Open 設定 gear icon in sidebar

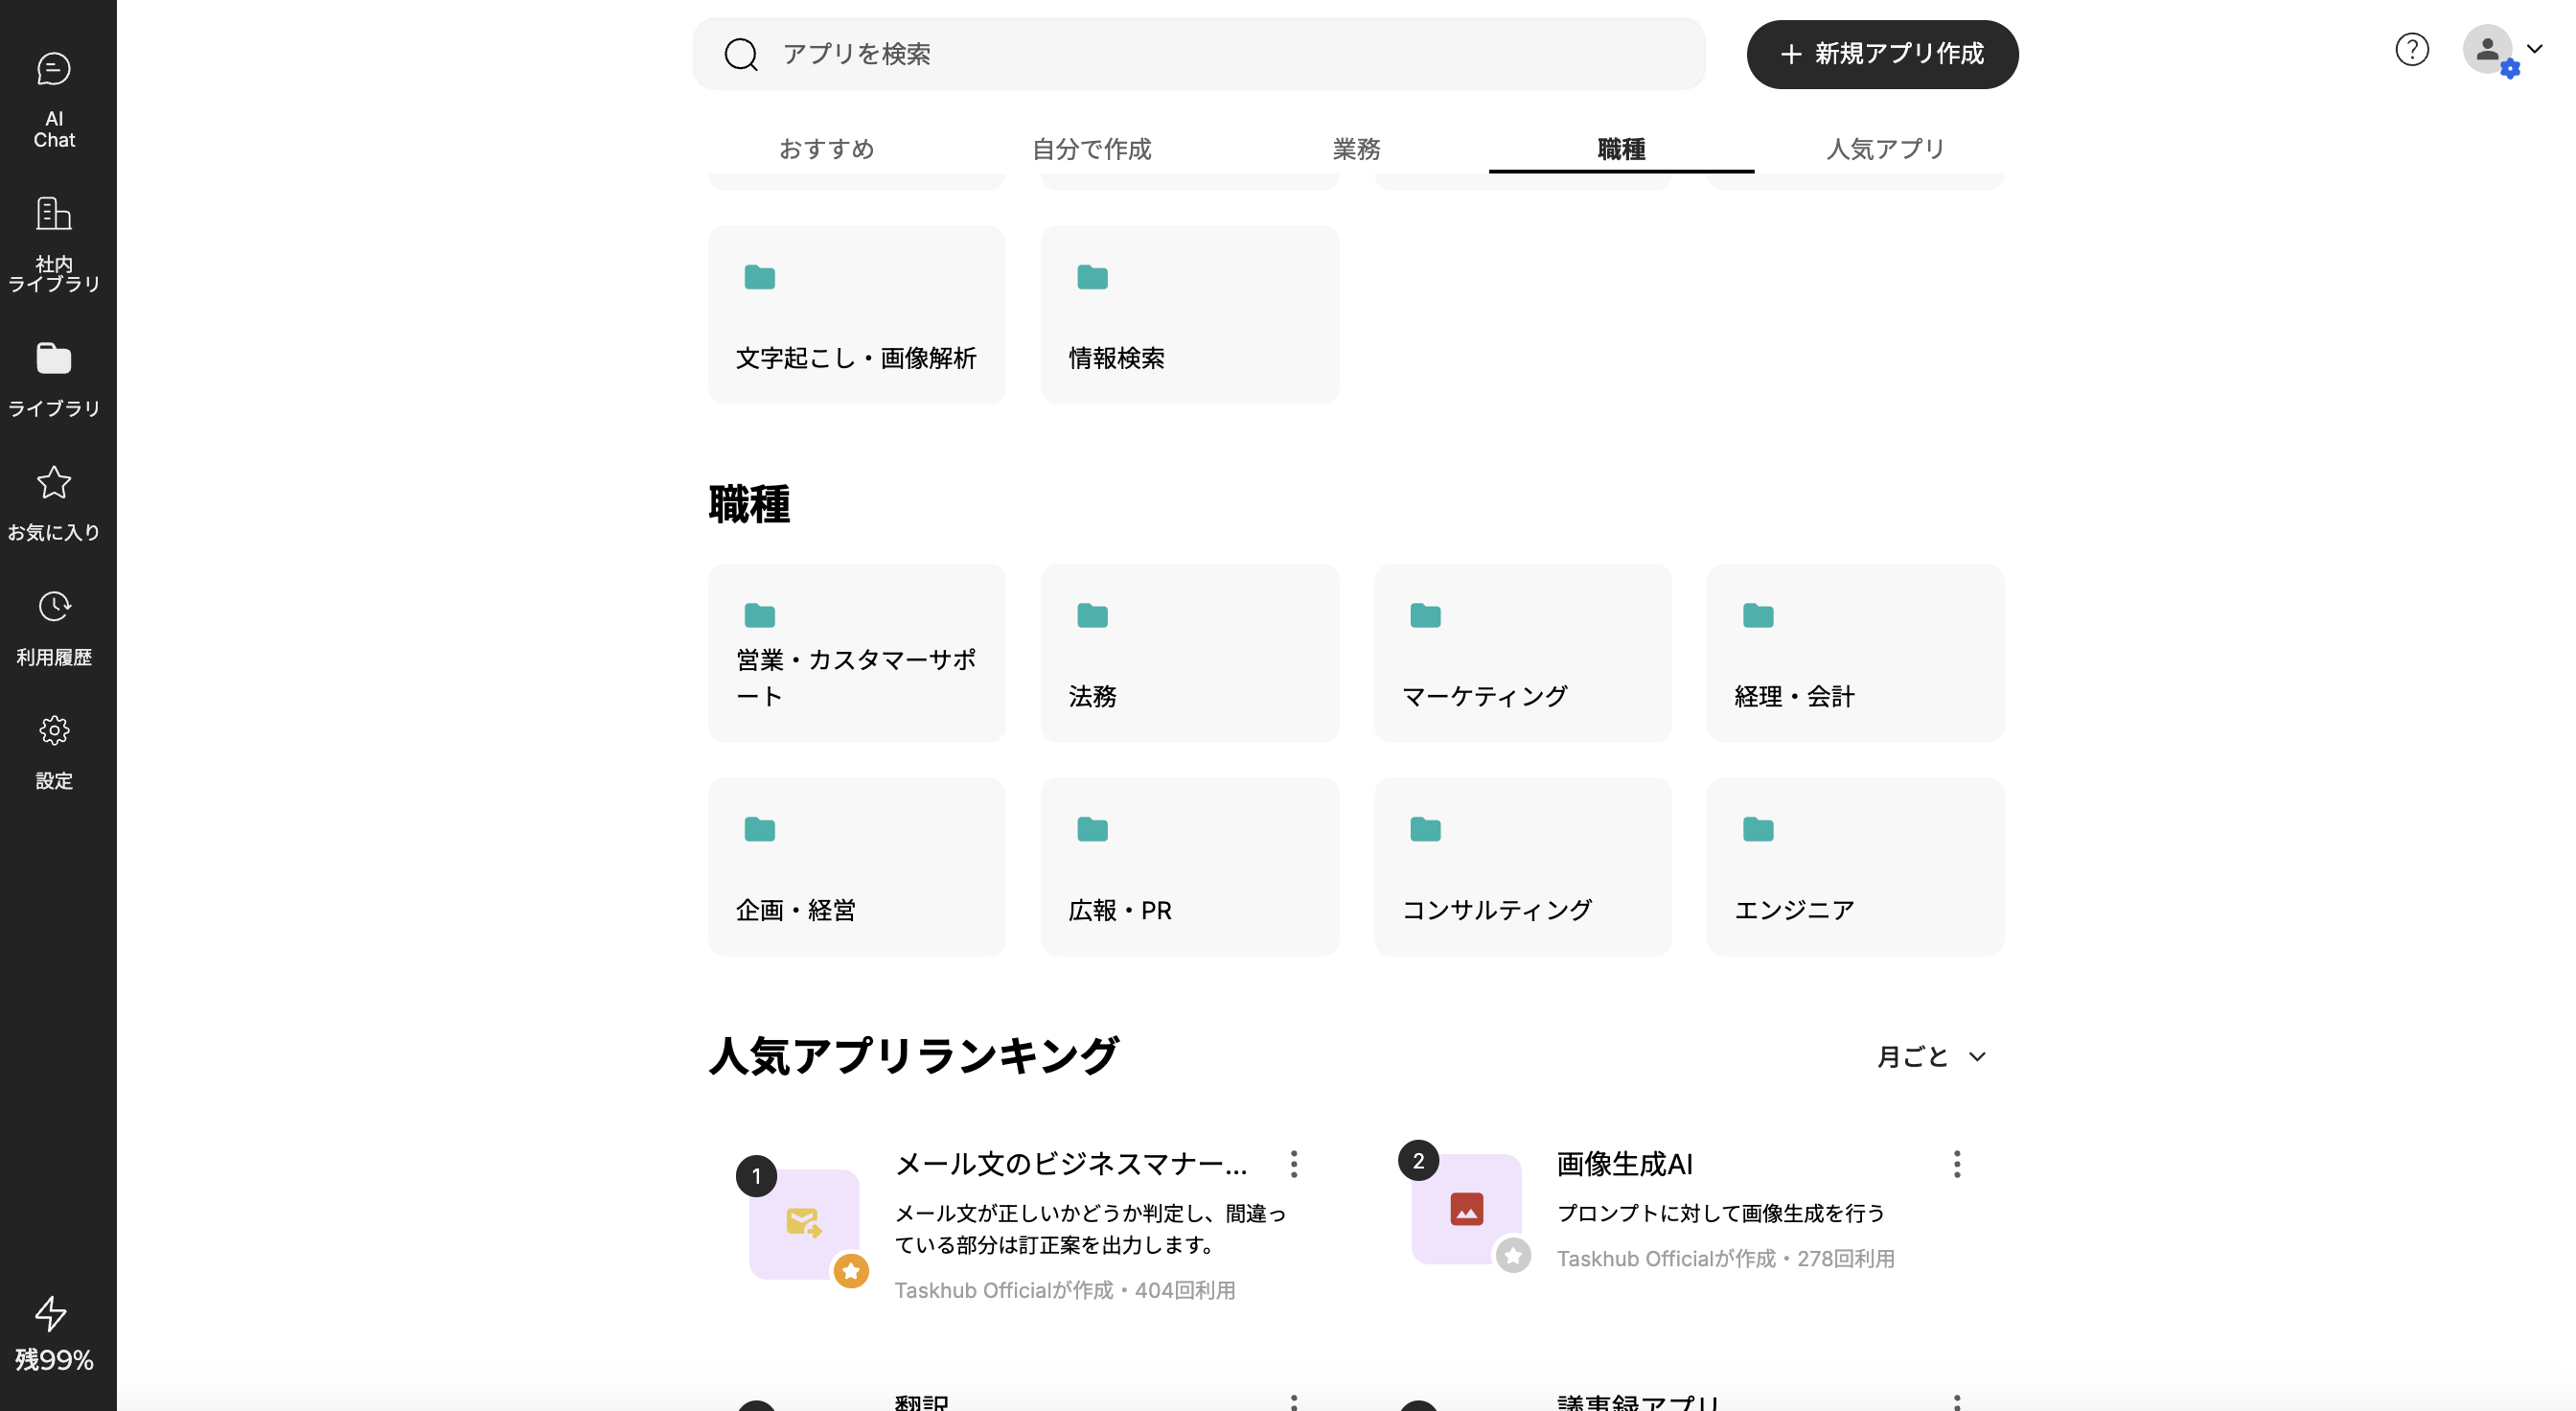click(x=54, y=751)
